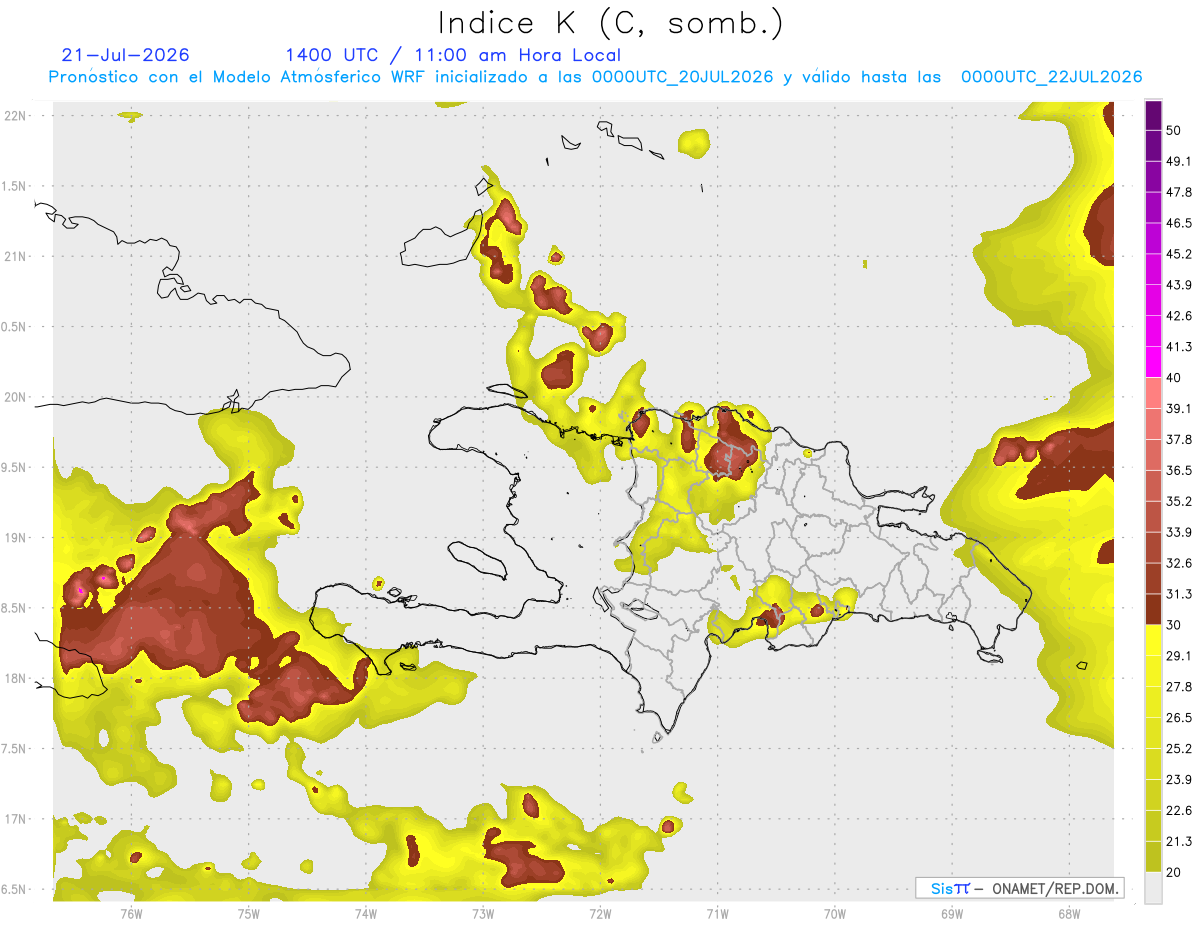The image size is (1200, 927).
Task: Click the legend value "33.9"
Action: pyautogui.click(x=1178, y=532)
